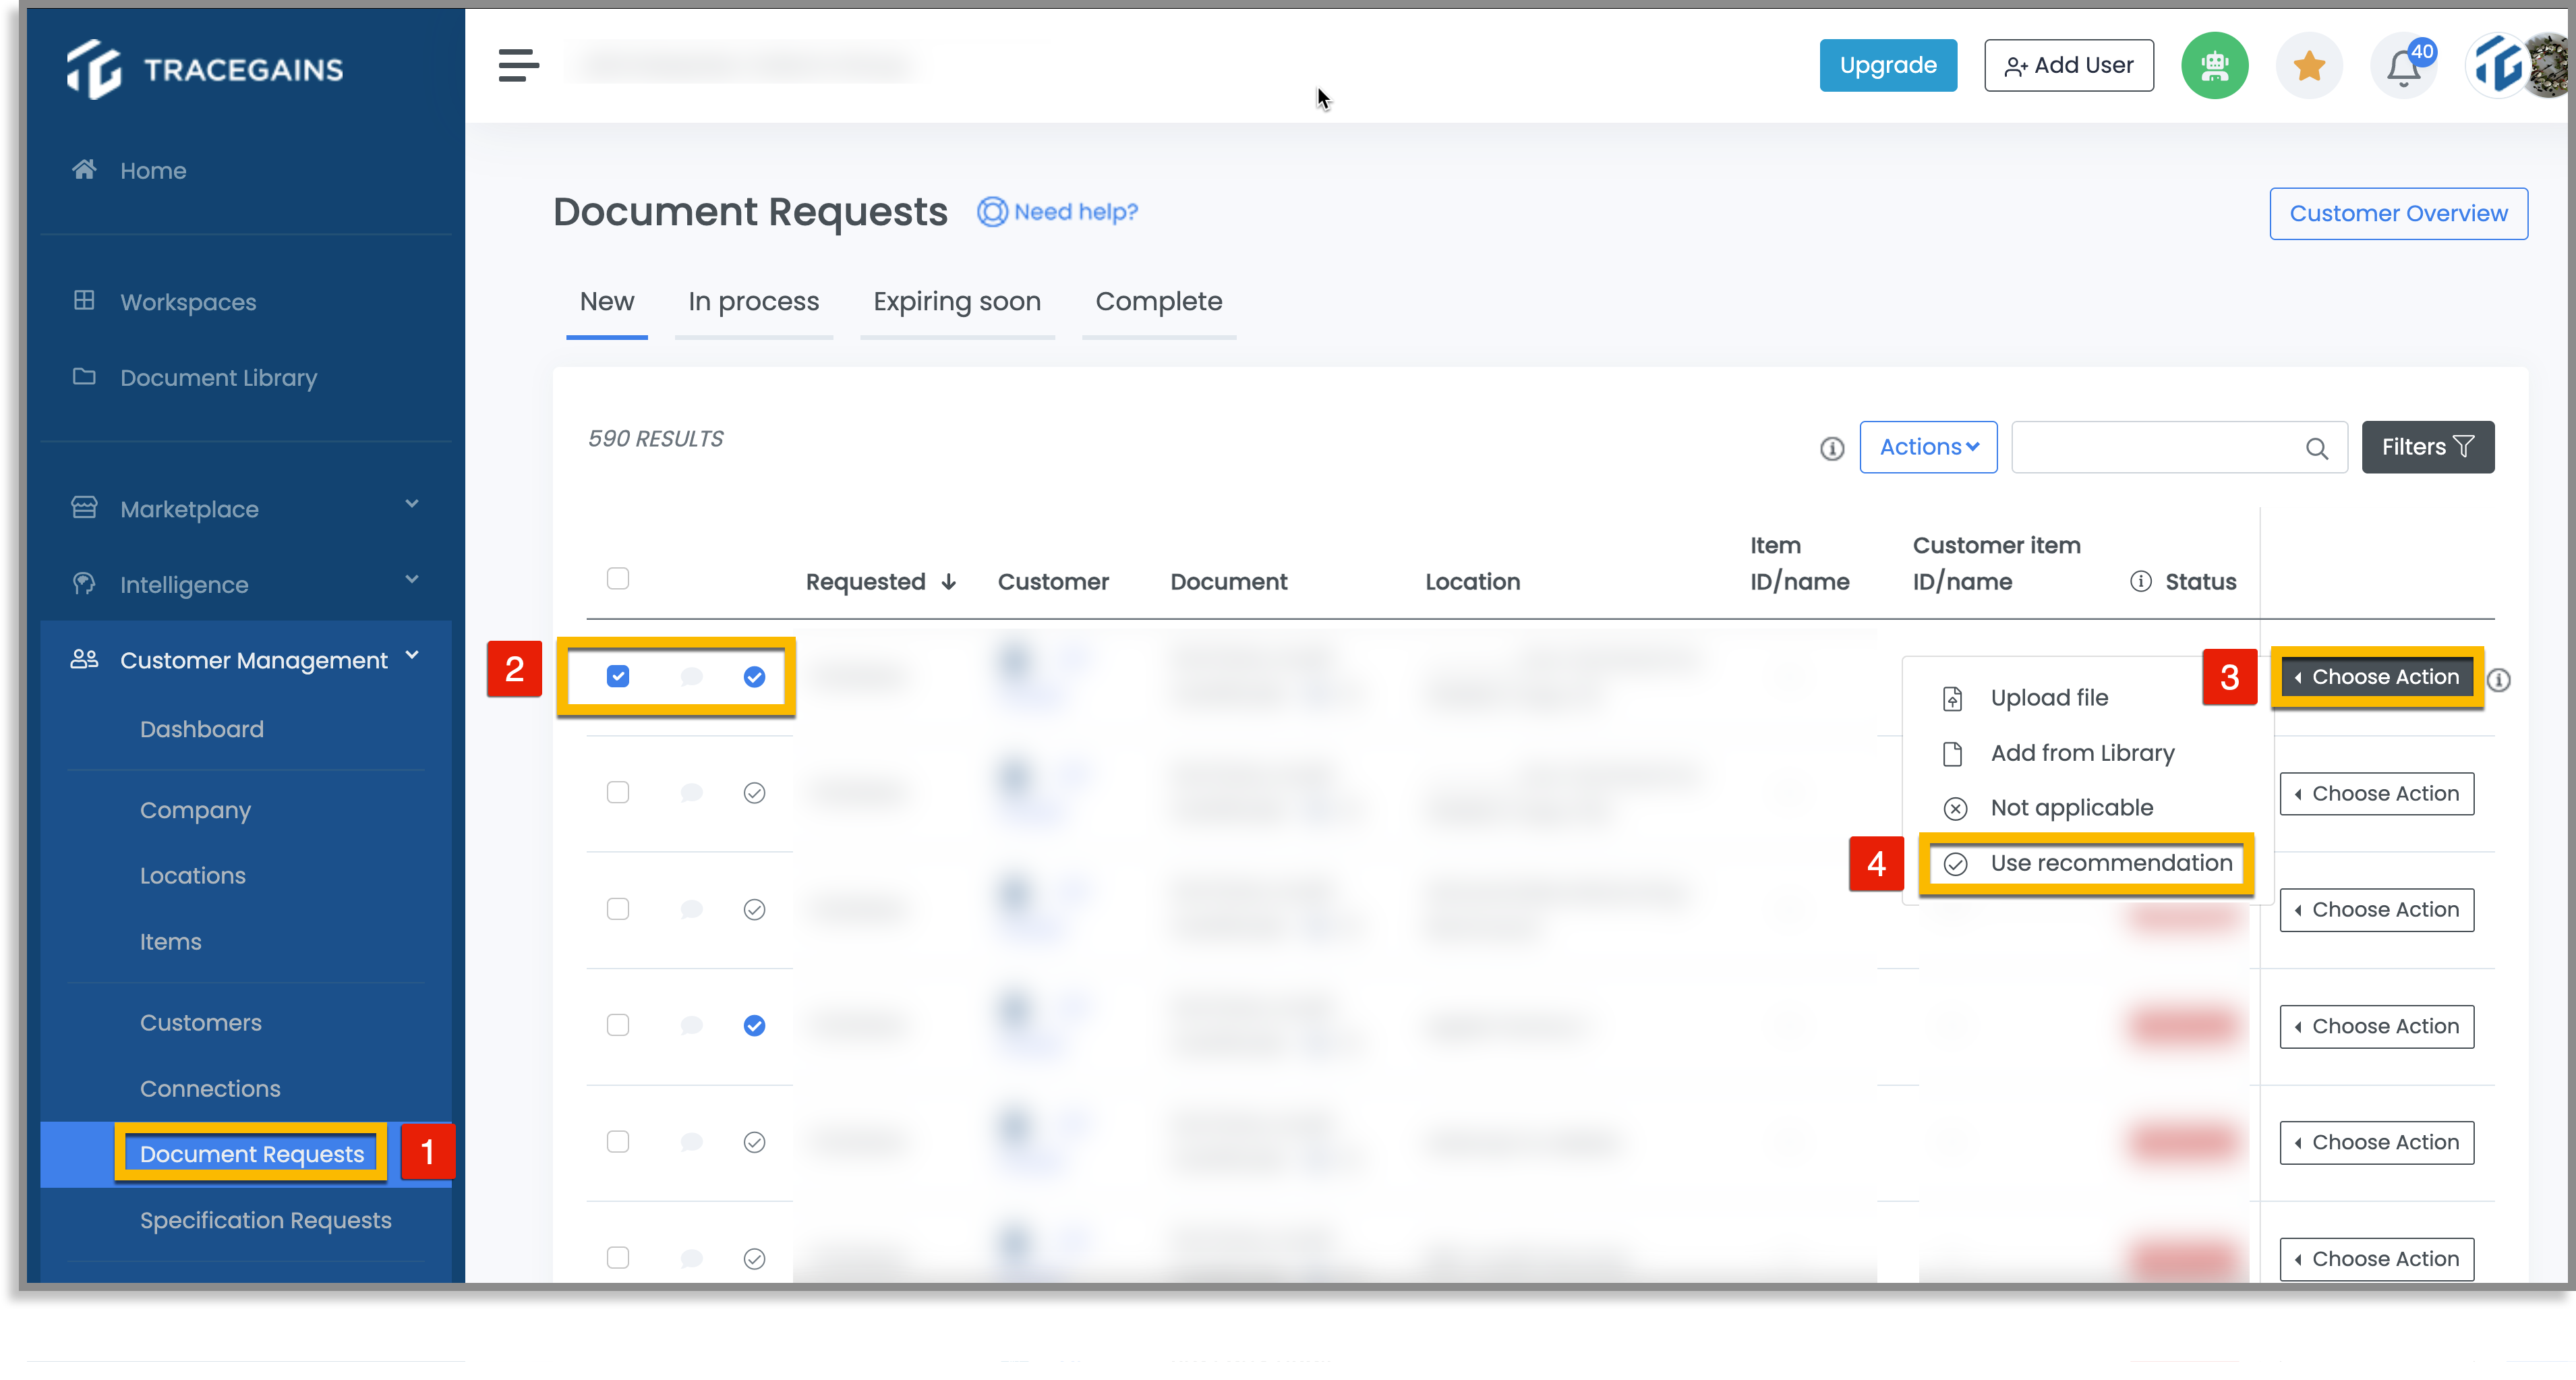Click blue recommendation check in fourth row
Viewport: 2576px width, 1380px height.
(754, 1025)
